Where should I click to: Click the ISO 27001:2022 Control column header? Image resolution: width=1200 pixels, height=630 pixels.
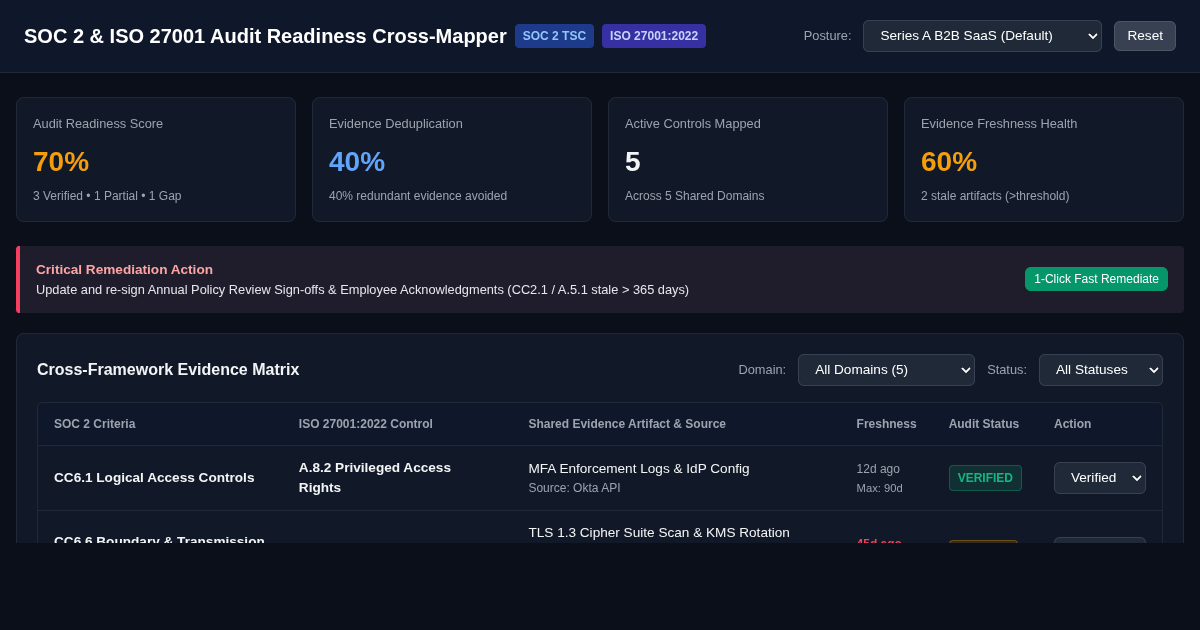coord(366,424)
